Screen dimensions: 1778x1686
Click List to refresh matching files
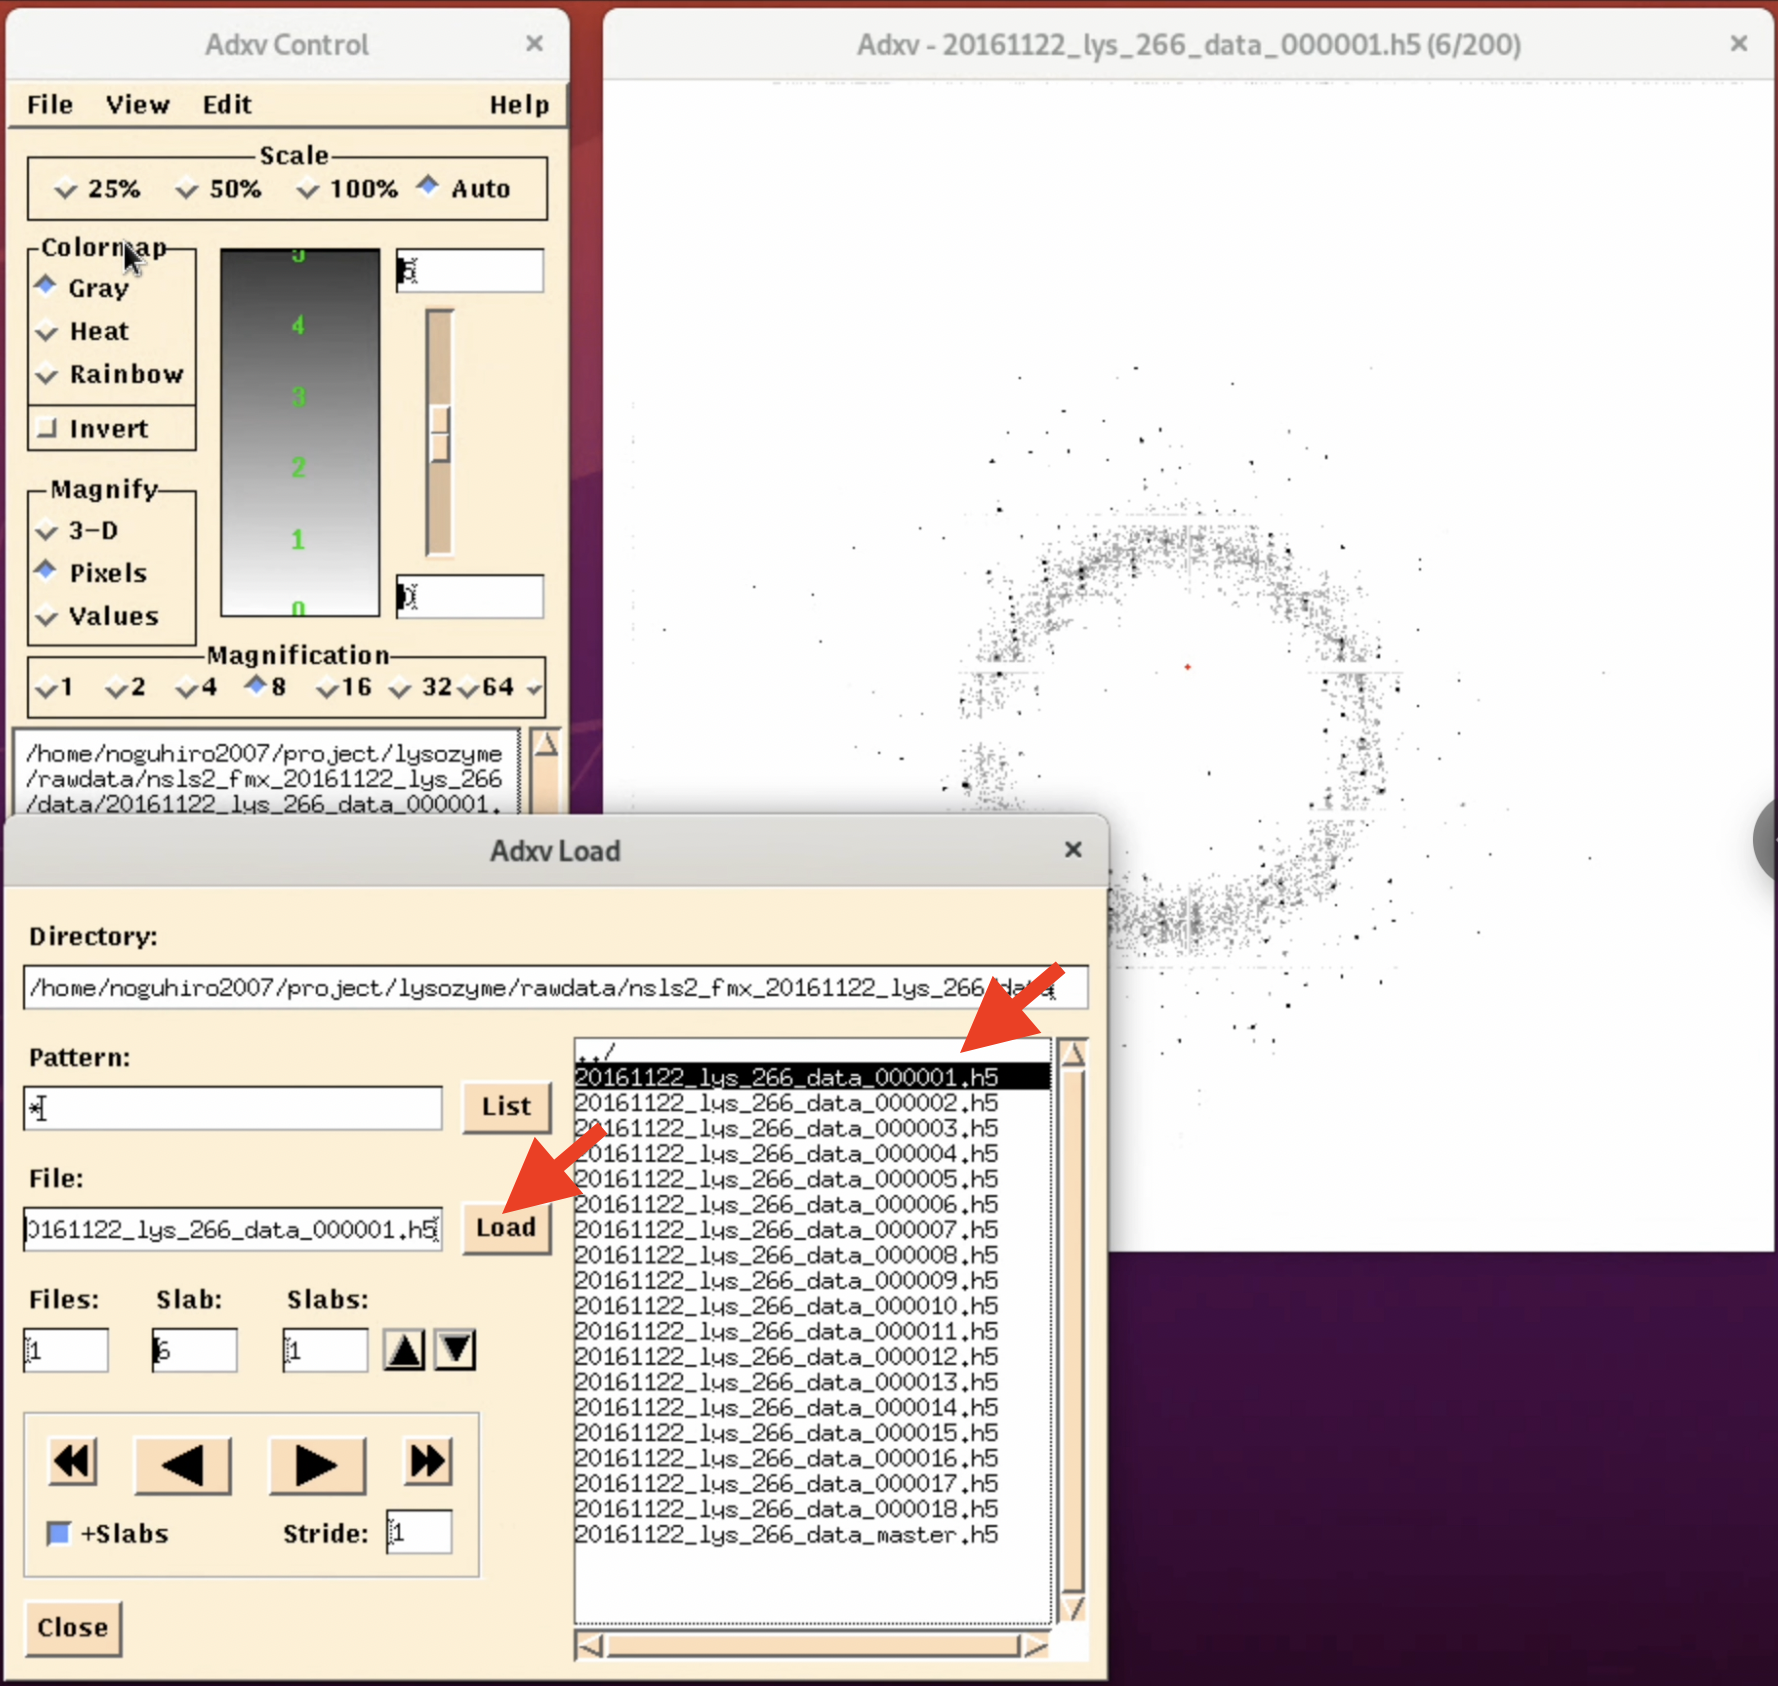[506, 1107]
